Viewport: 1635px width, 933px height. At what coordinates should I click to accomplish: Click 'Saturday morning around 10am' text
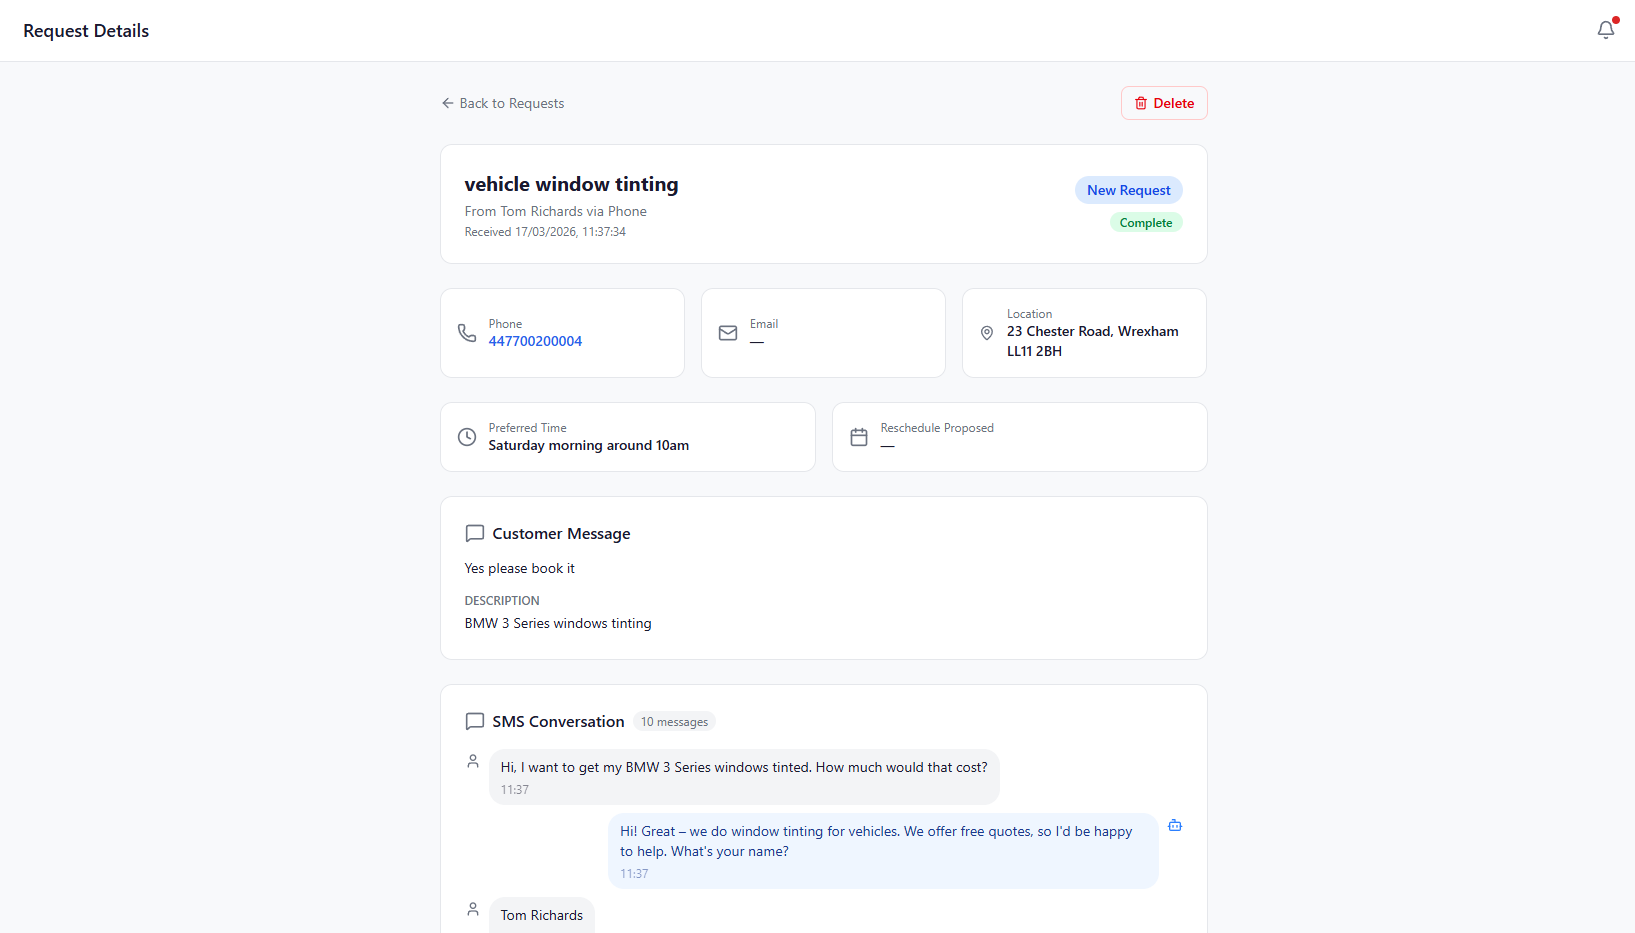pos(588,446)
